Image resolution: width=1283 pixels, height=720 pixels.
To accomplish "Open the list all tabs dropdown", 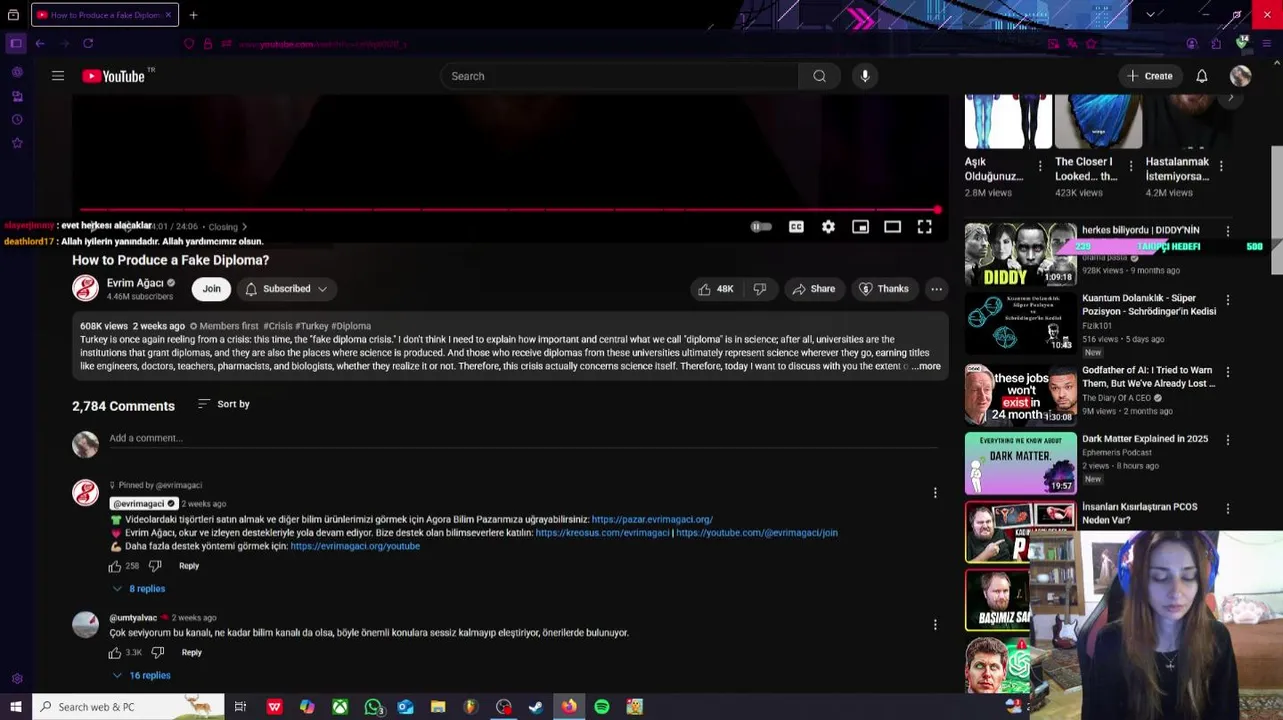I will tap(1150, 15).
